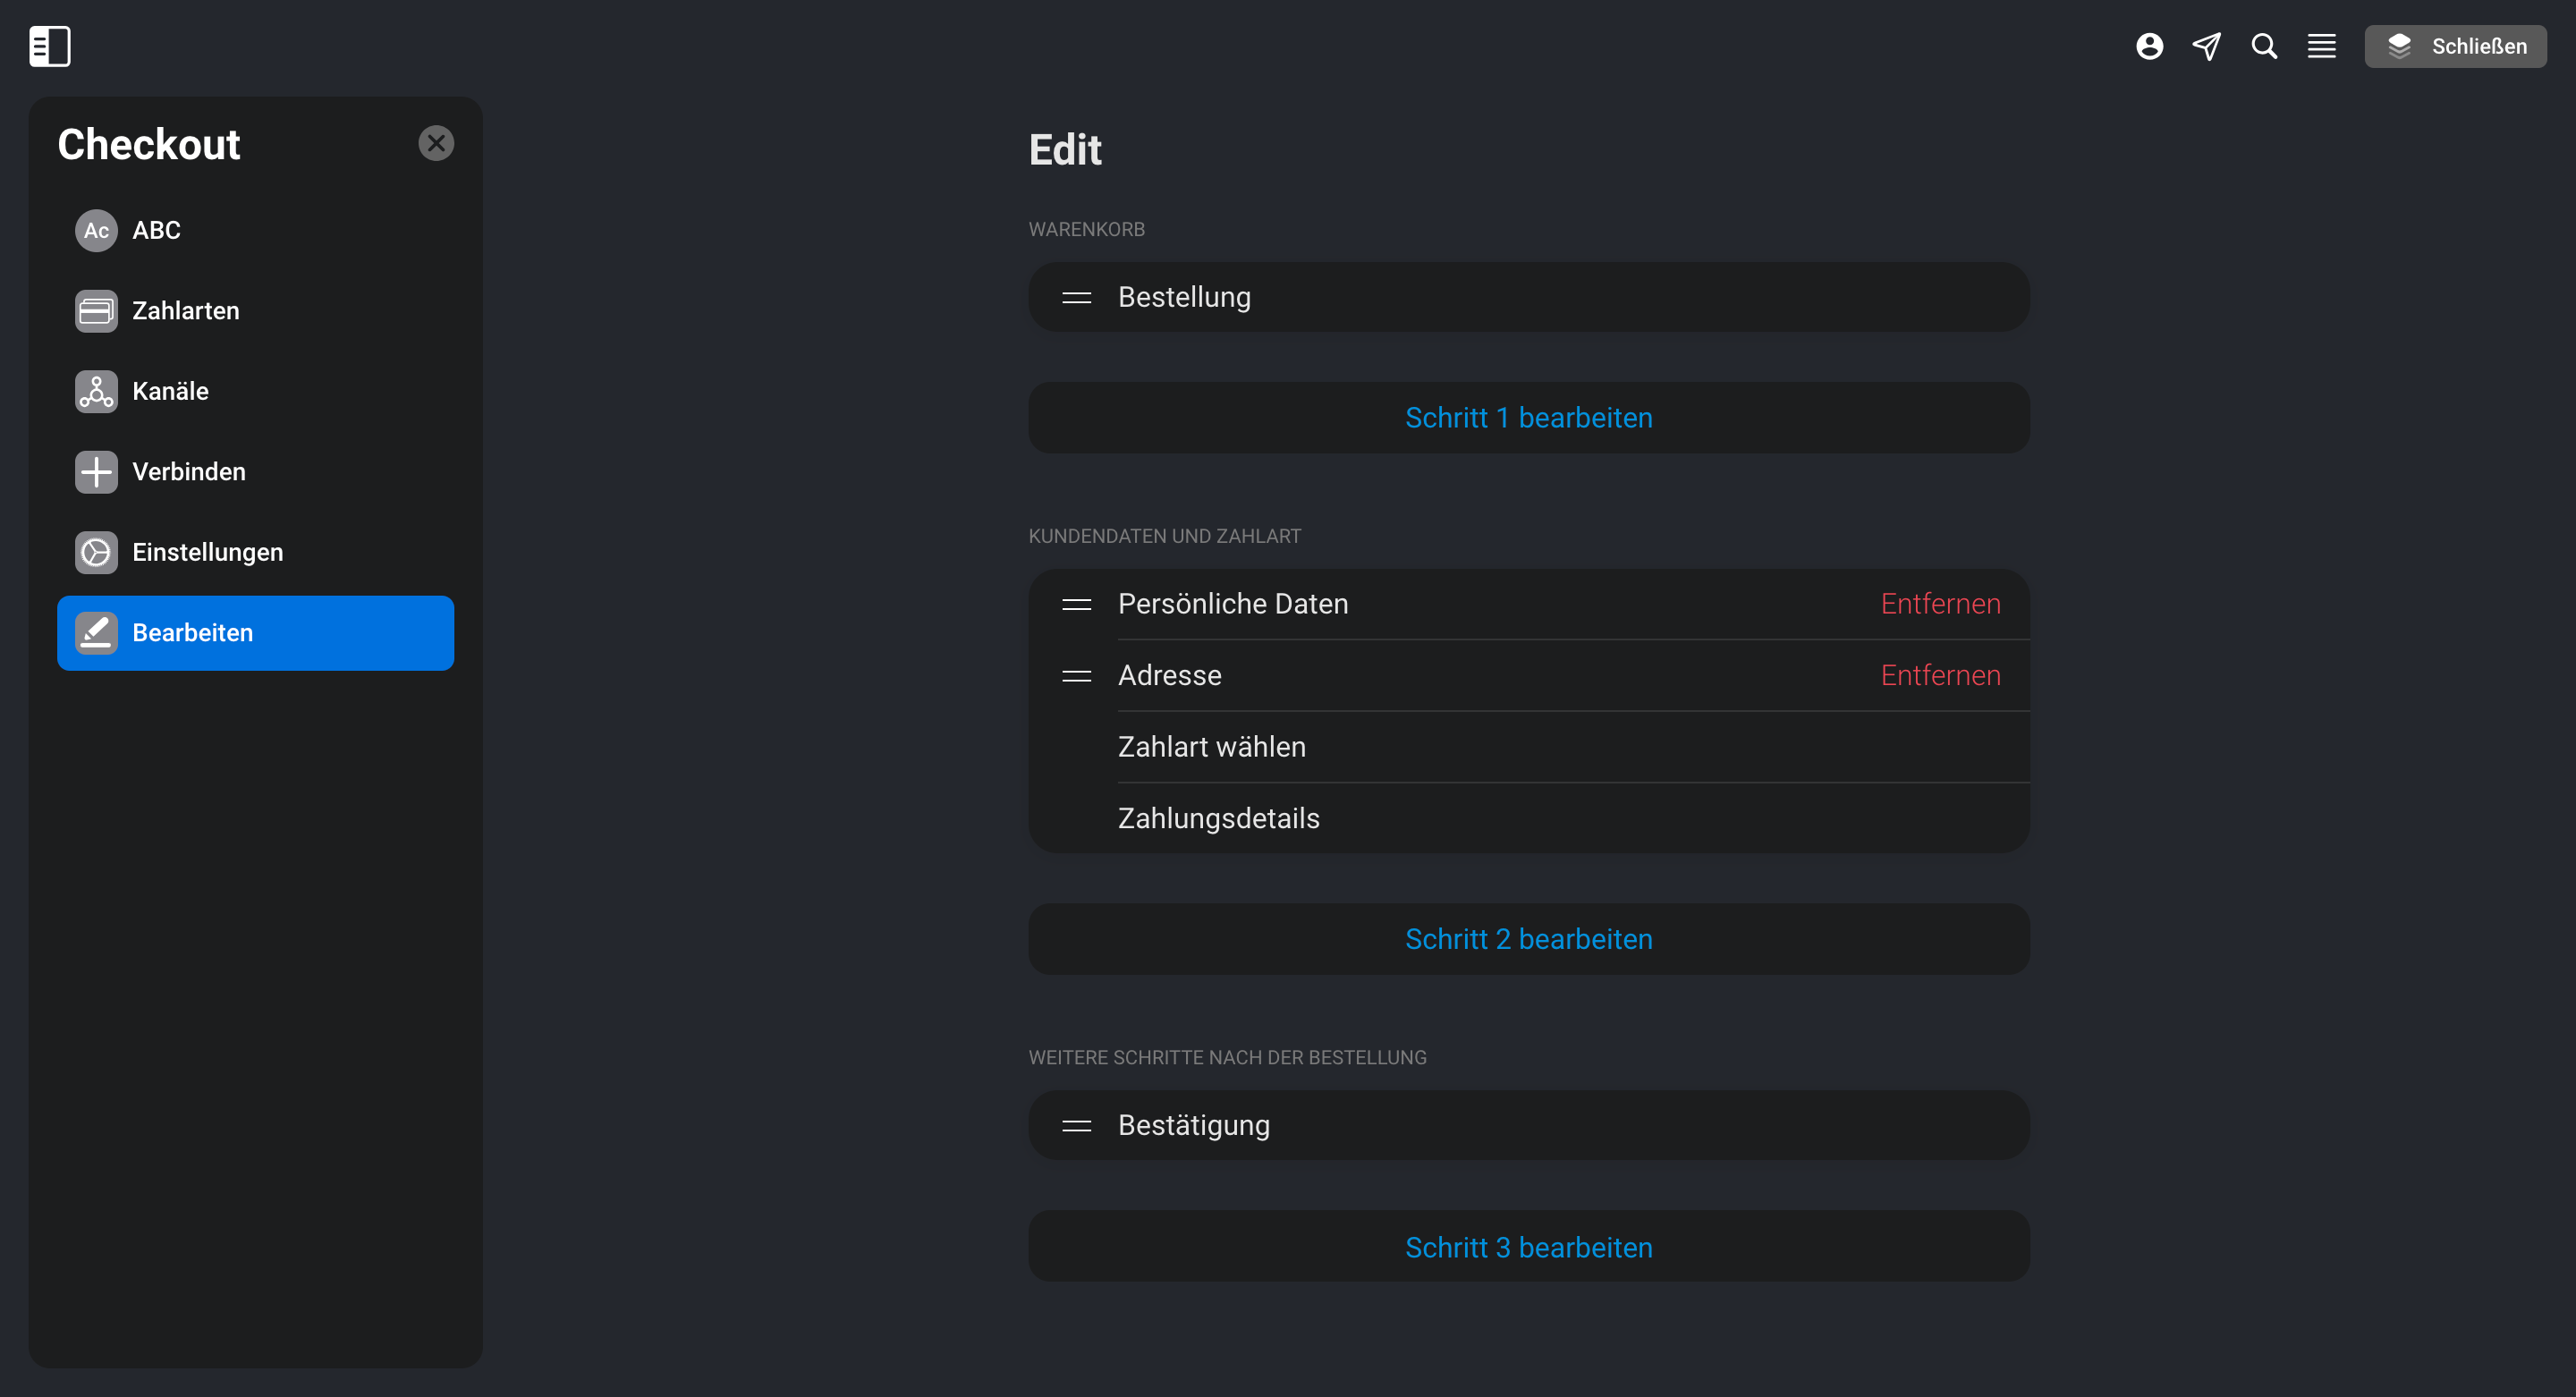Open Zahlarten in sidebar
This screenshot has height=1397, width=2576.
coord(255,311)
